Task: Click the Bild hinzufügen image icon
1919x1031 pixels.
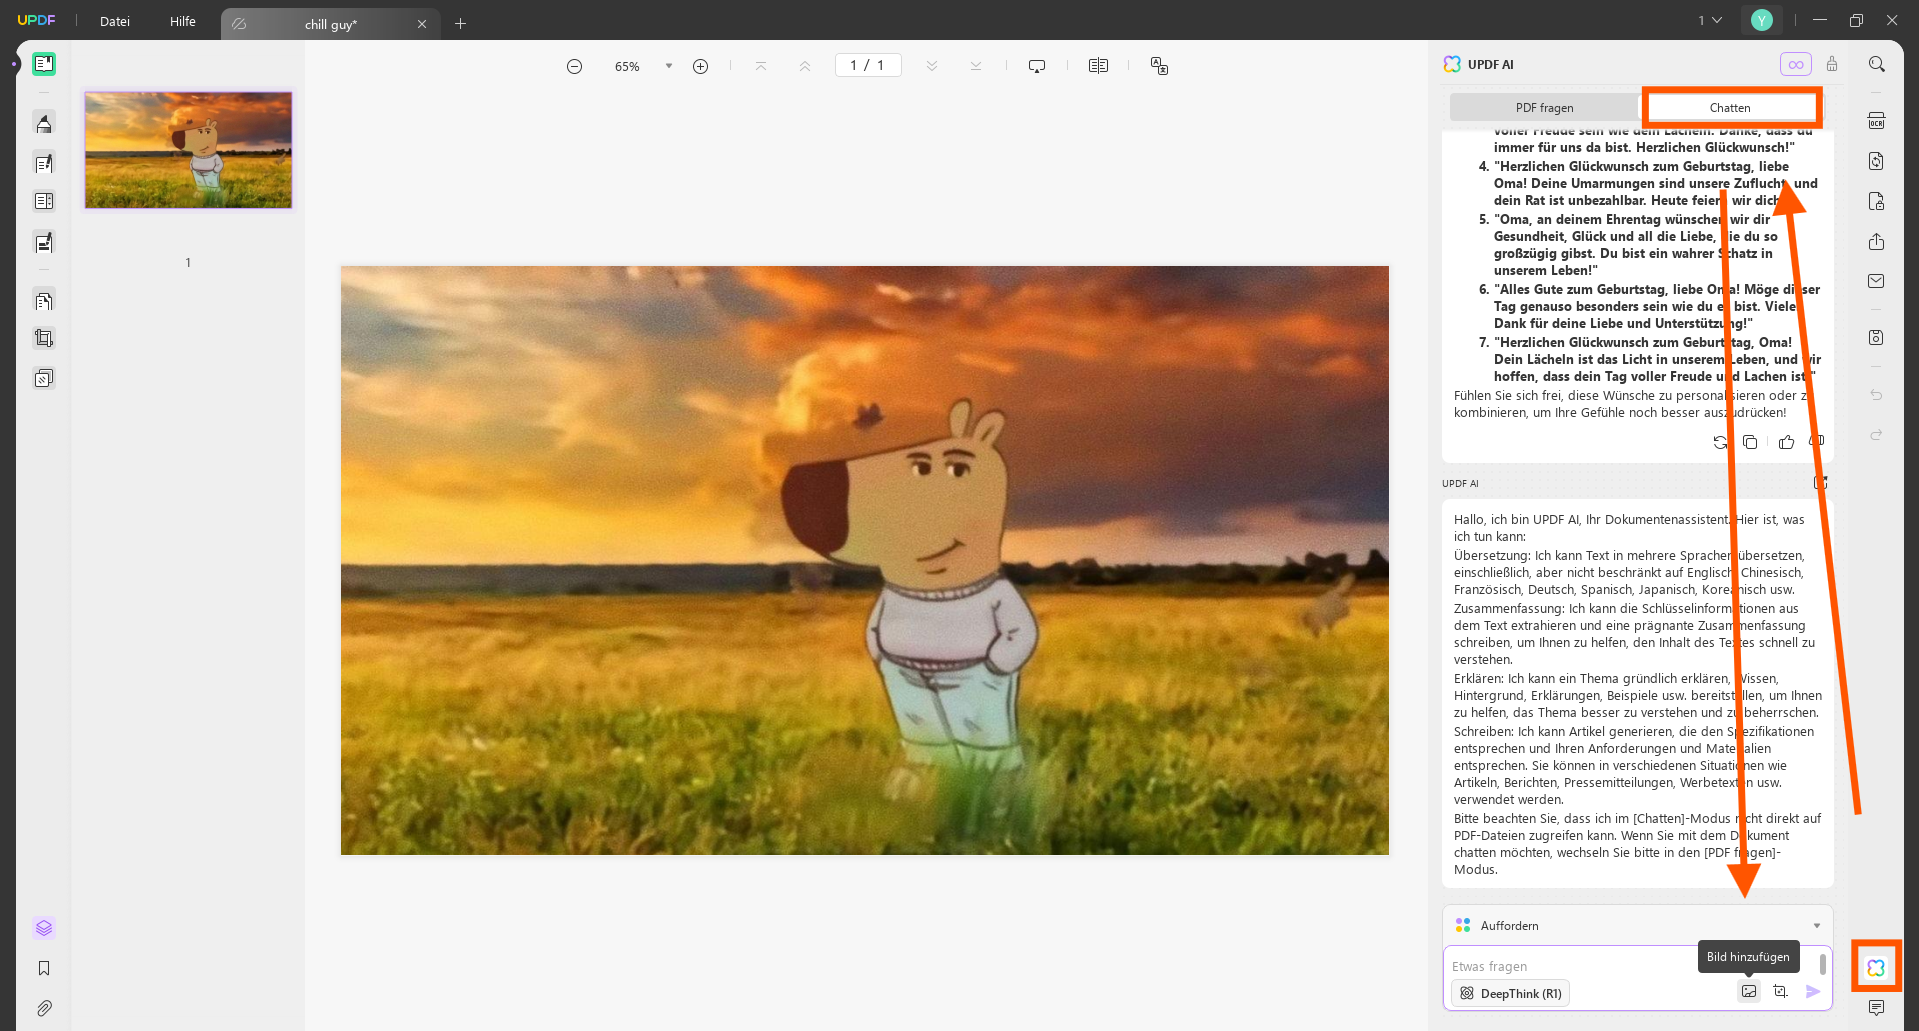Action: coord(1748,991)
